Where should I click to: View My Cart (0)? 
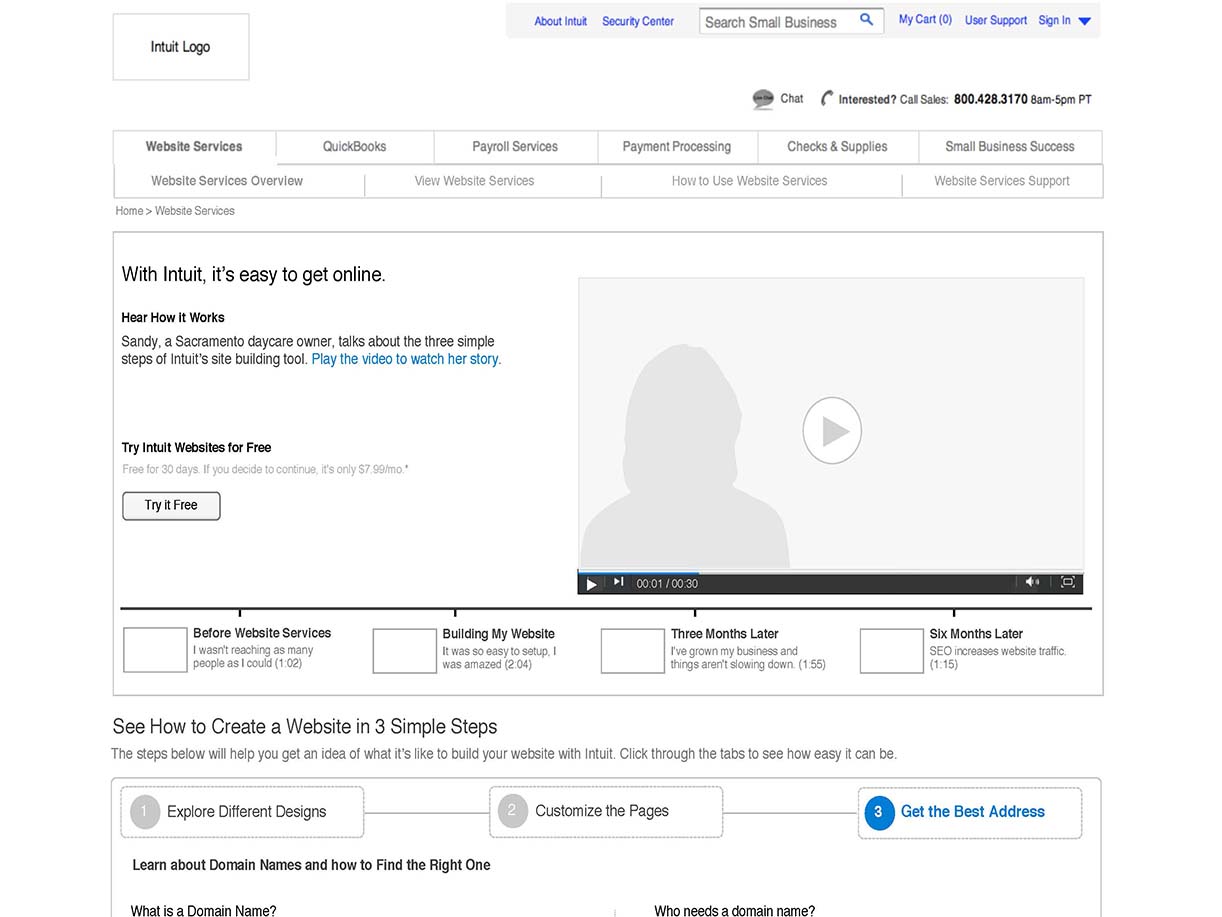pos(925,20)
